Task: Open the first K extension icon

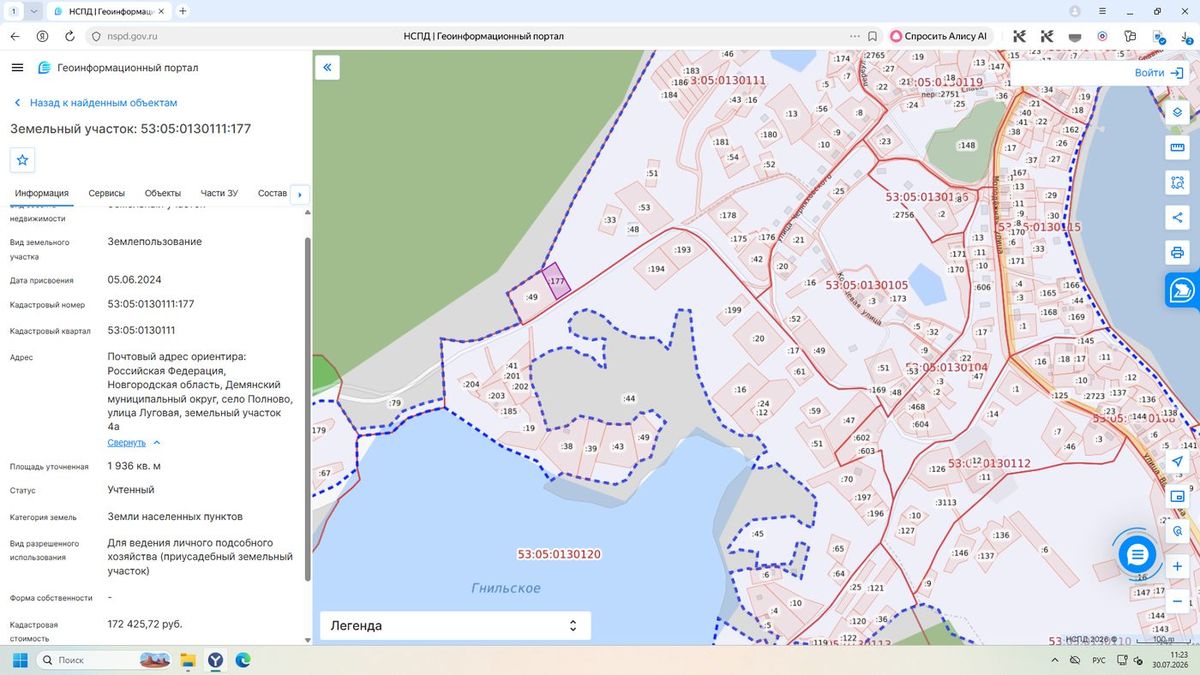Action: tap(1020, 36)
